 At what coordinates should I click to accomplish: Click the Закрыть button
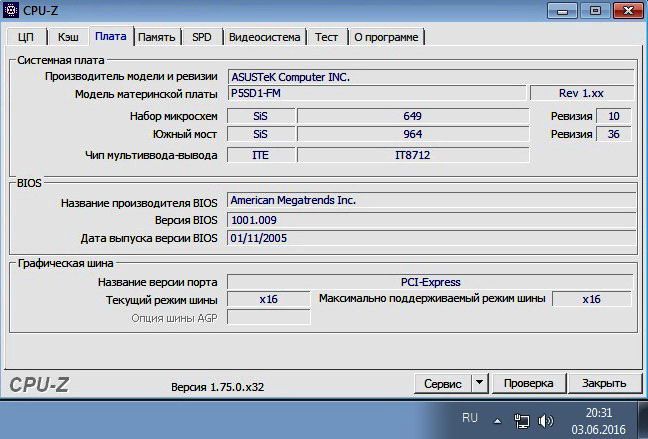pyautogui.click(x=604, y=383)
